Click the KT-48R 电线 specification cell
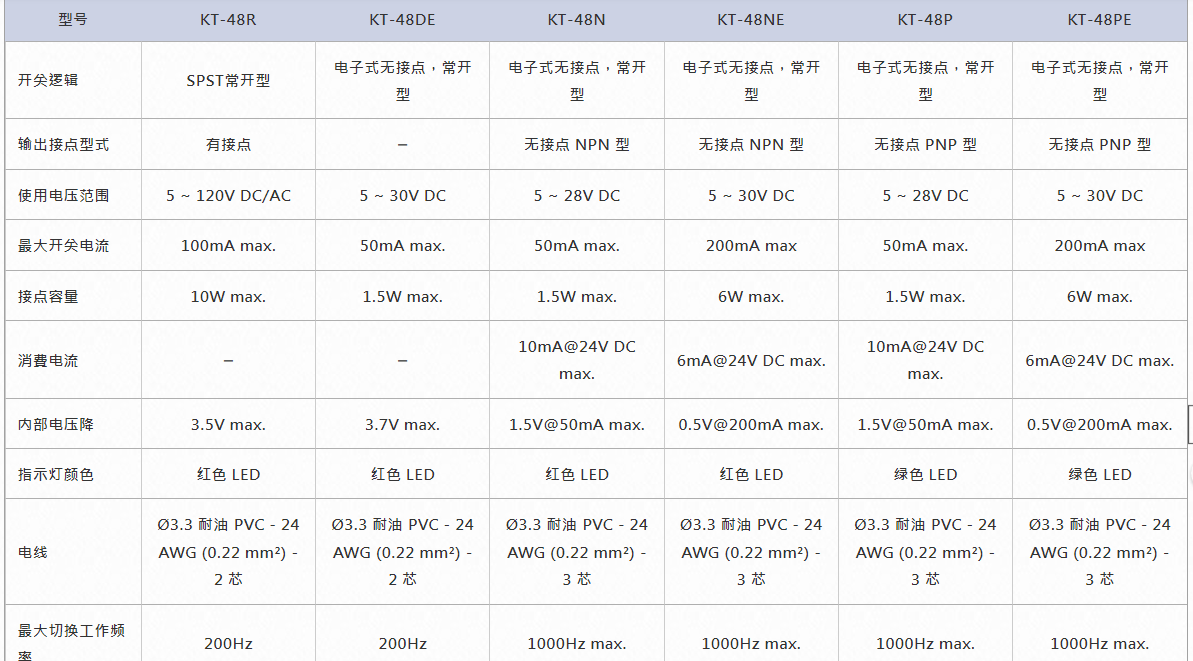Image resolution: width=1193 pixels, height=661 pixels. coord(228,552)
